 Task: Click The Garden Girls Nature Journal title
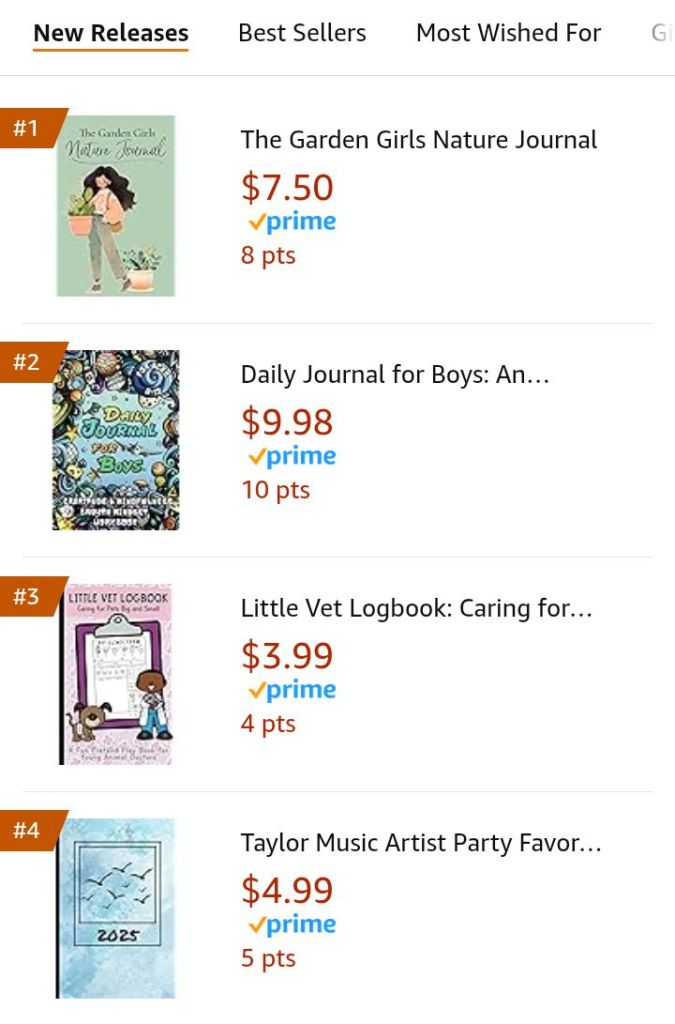coord(419,140)
